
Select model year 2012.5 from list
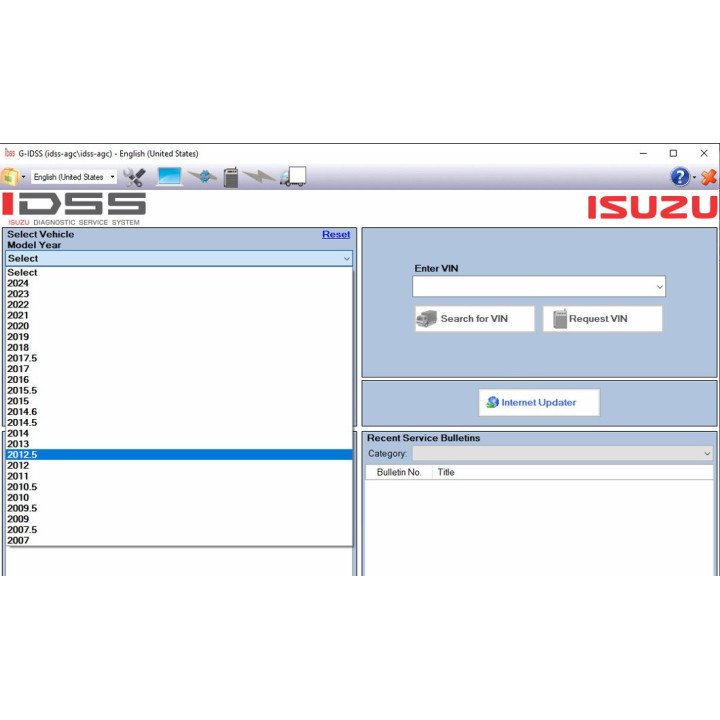pos(179,455)
